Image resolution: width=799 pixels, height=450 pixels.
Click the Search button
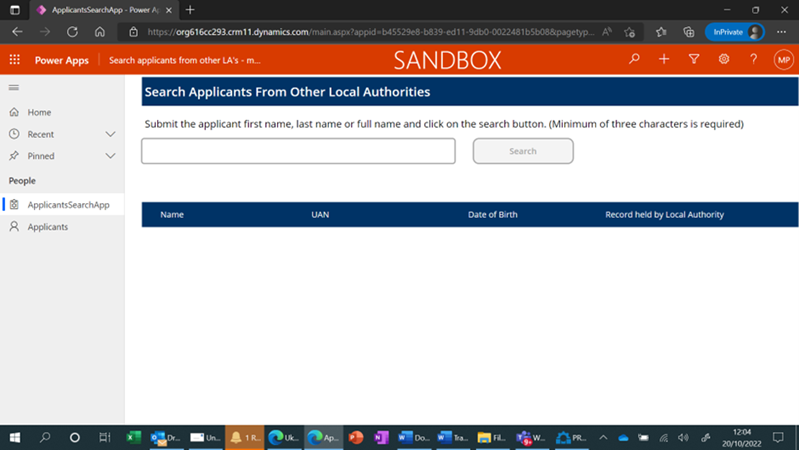[x=523, y=151]
